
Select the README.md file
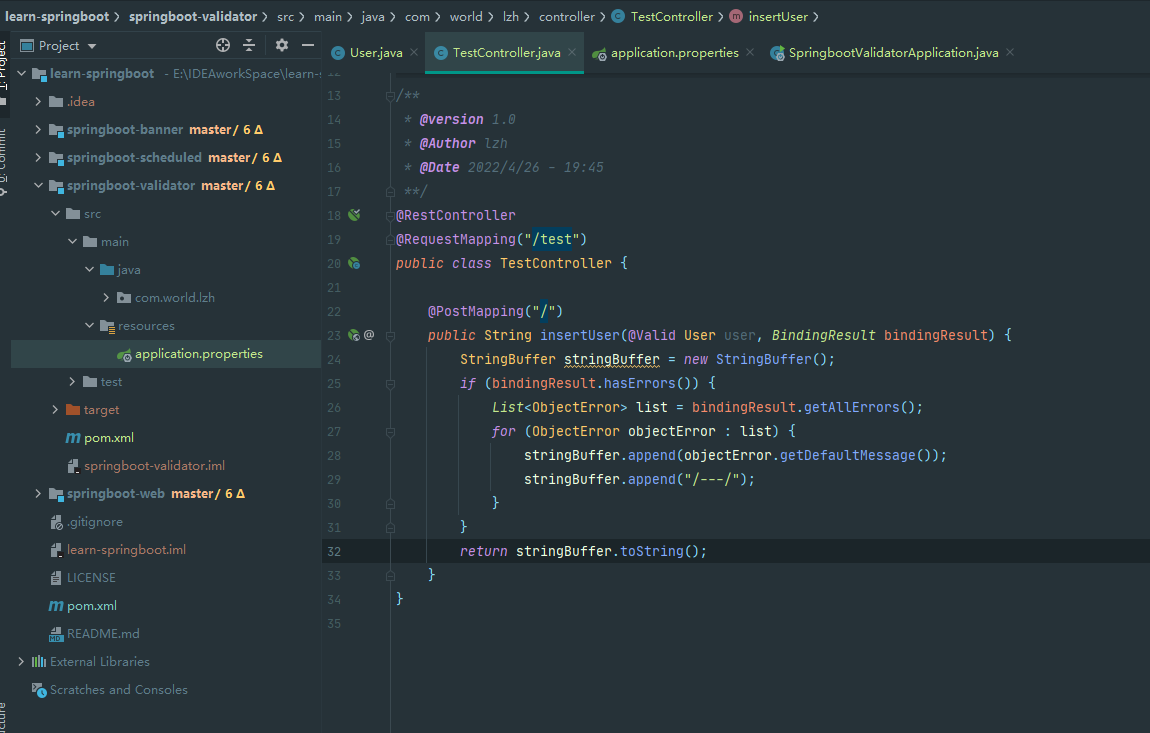tap(103, 634)
